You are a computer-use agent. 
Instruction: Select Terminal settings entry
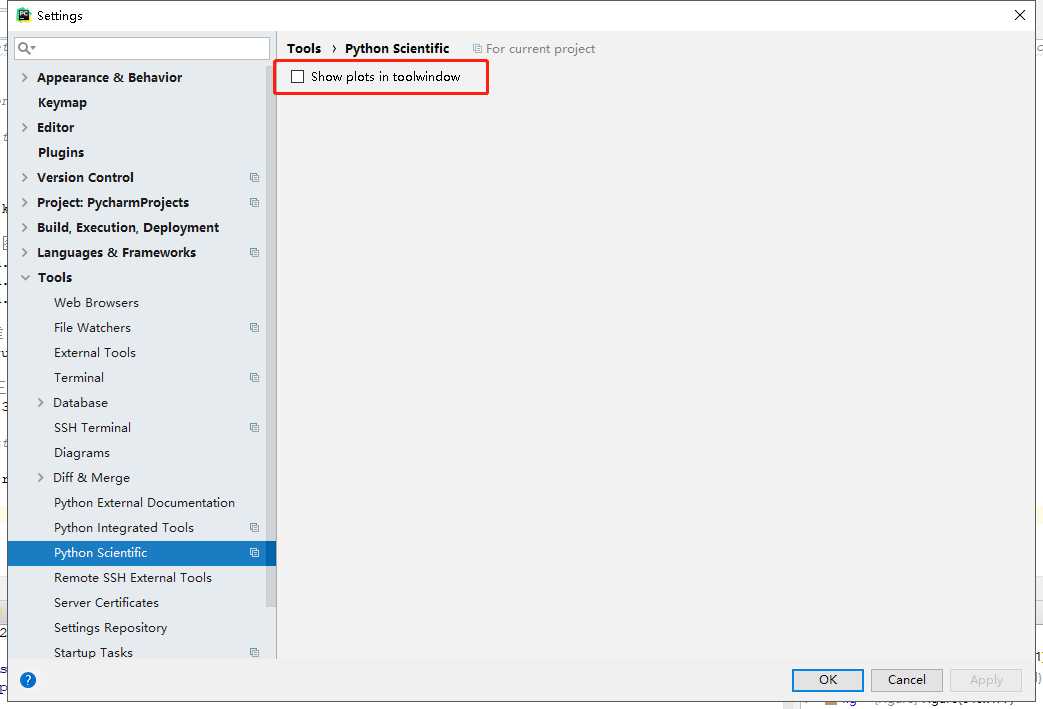(x=78, y=378)
